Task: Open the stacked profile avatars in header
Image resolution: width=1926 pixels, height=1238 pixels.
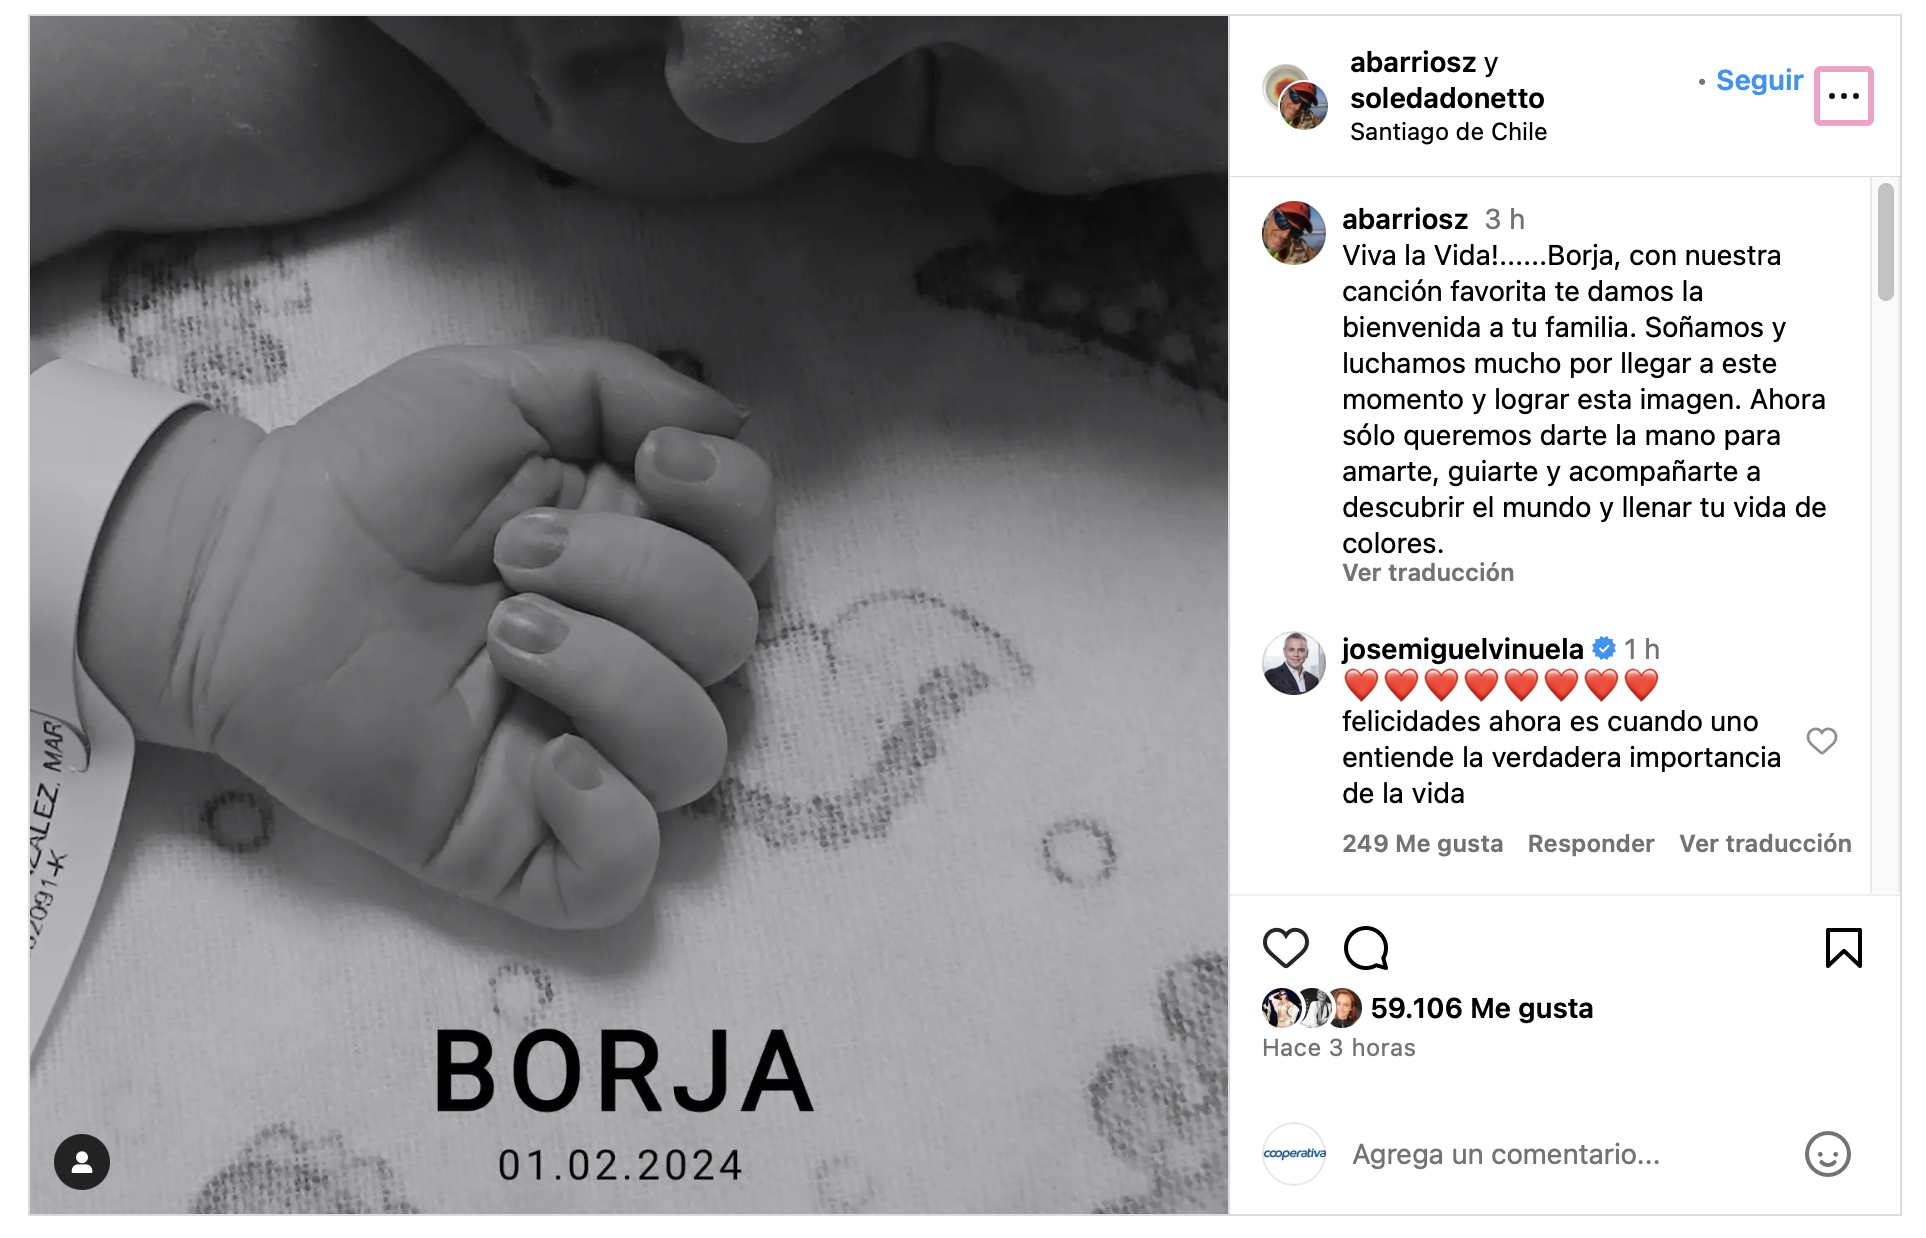Action: pyautogui.click(x=1295, y=97)
